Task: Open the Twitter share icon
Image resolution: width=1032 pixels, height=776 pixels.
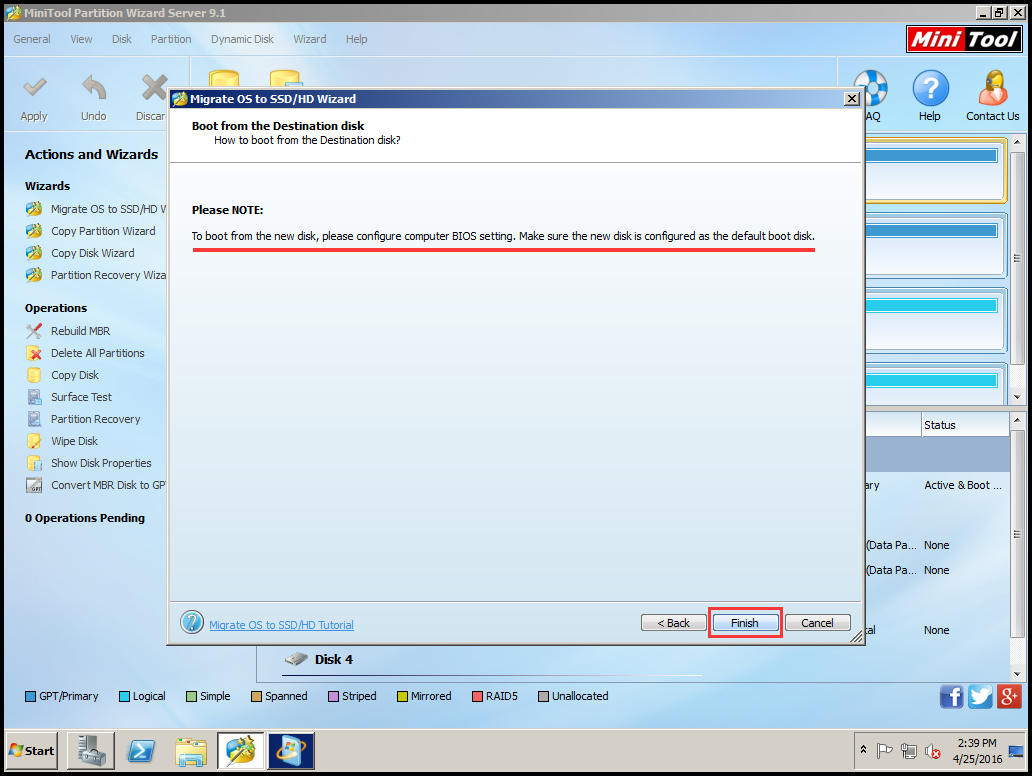Action: pyautogui.click(x=980, y=696)
